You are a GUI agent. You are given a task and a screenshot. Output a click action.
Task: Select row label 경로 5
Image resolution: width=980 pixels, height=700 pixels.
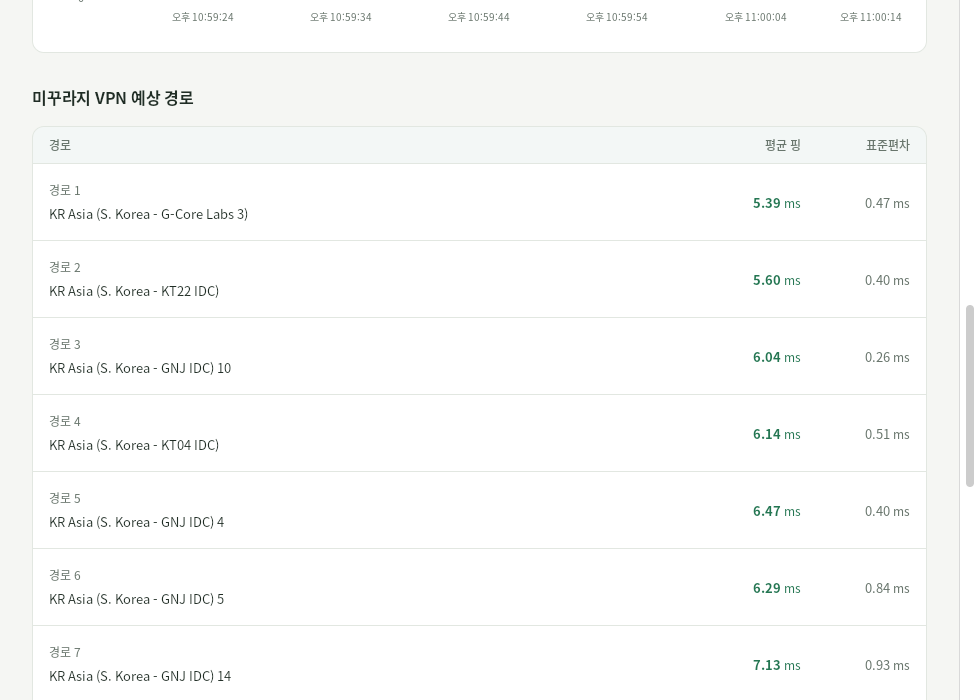pos(65,498)
